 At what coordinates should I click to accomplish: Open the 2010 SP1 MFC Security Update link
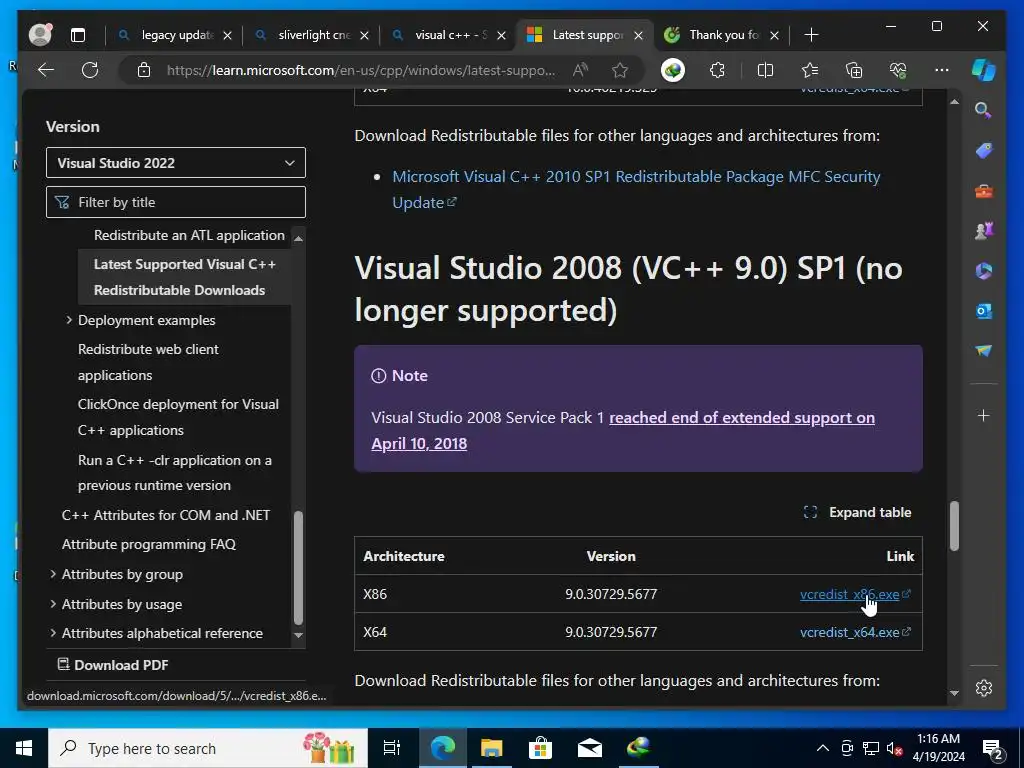pyautogui.click(x=636, y=189)
